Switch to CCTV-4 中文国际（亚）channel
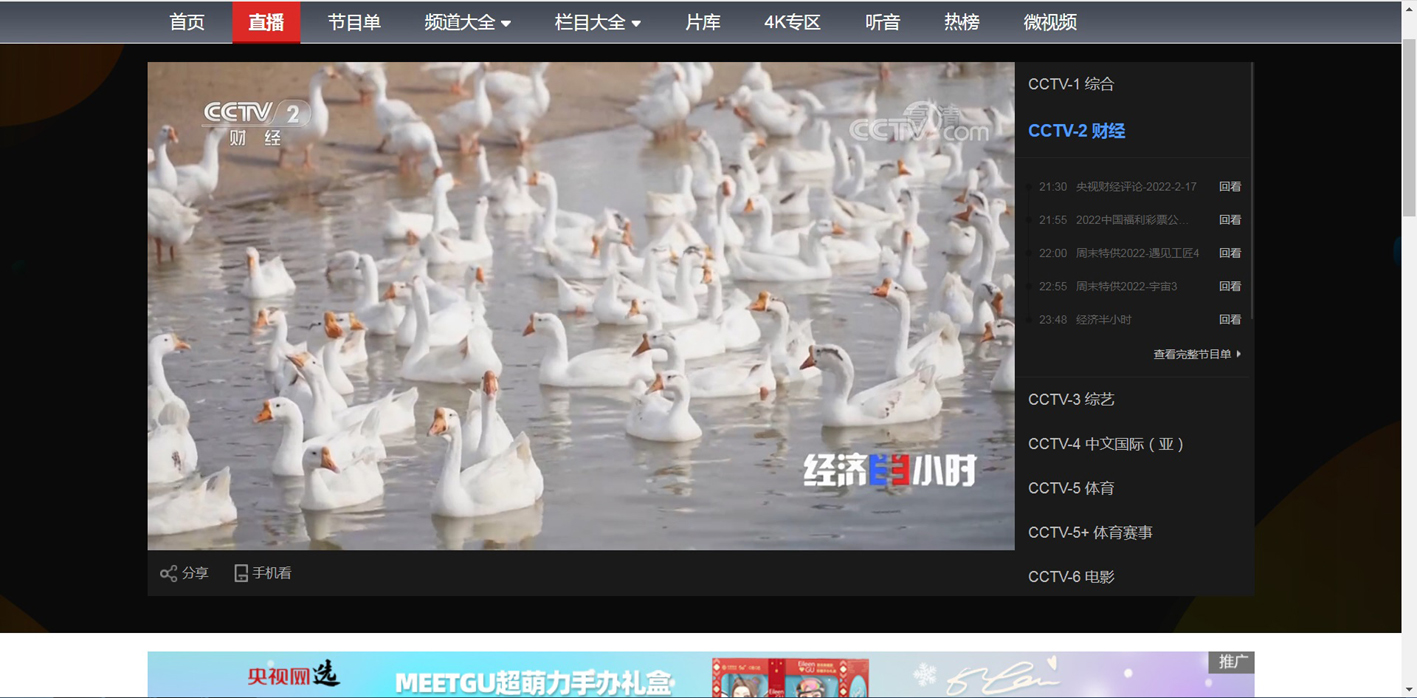 coord(1106,444)
